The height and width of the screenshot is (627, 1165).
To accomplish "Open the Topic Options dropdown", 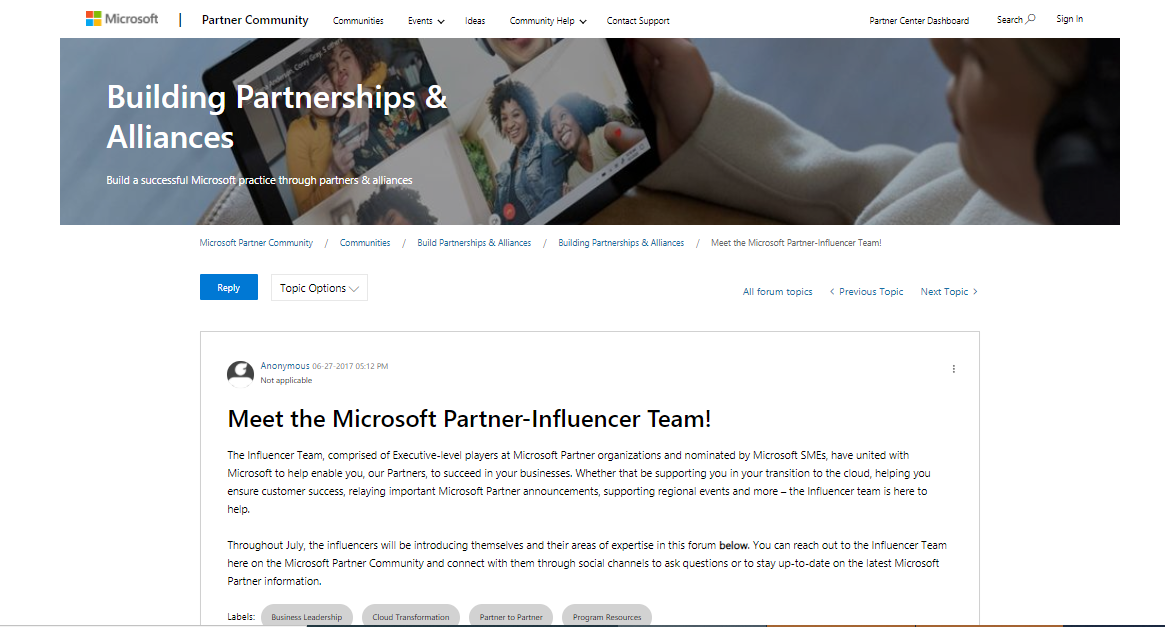I will tap(319, 288).
